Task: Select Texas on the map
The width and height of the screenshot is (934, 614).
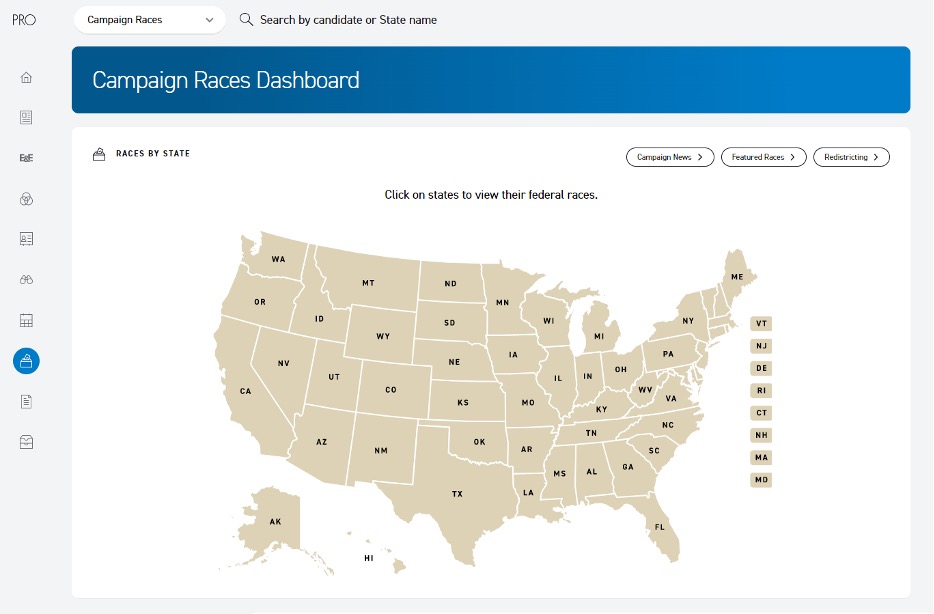Action: pos(458,493)
